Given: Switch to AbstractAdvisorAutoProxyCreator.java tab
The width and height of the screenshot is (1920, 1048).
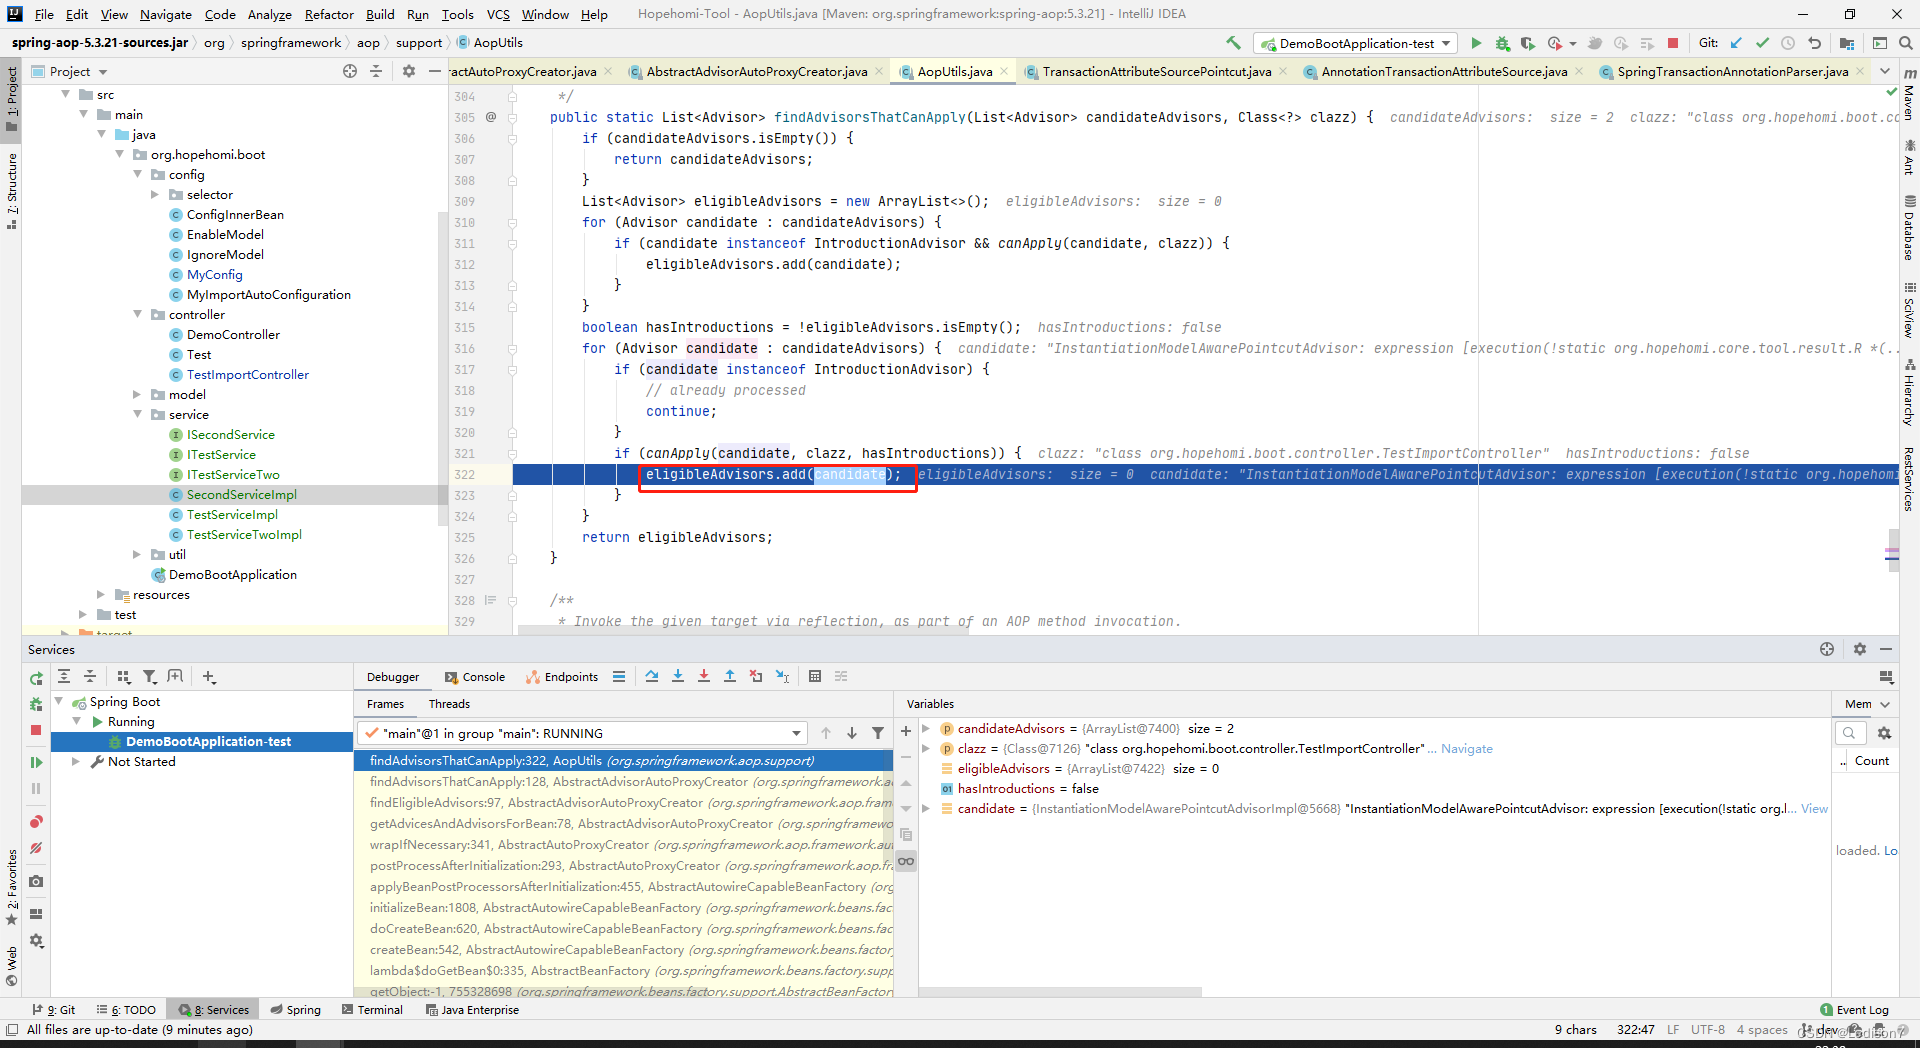Looking at the screenshot, I should tap(756, 71).
